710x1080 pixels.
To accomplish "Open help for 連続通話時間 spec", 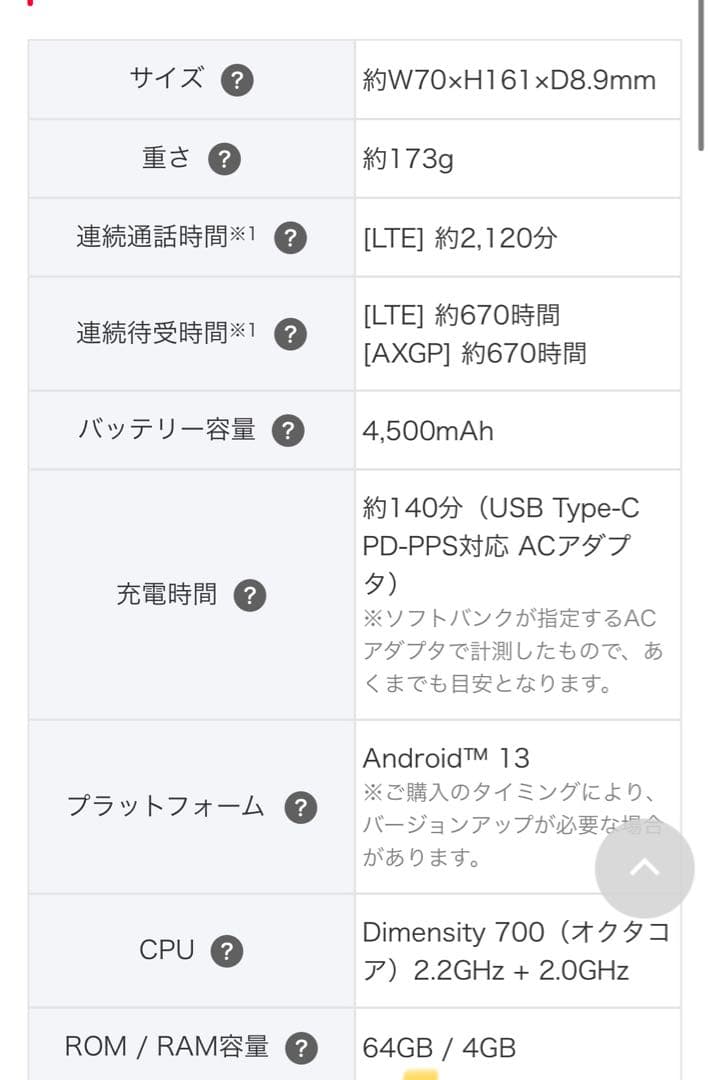I will pyautogui.click(x=289, y=237).
